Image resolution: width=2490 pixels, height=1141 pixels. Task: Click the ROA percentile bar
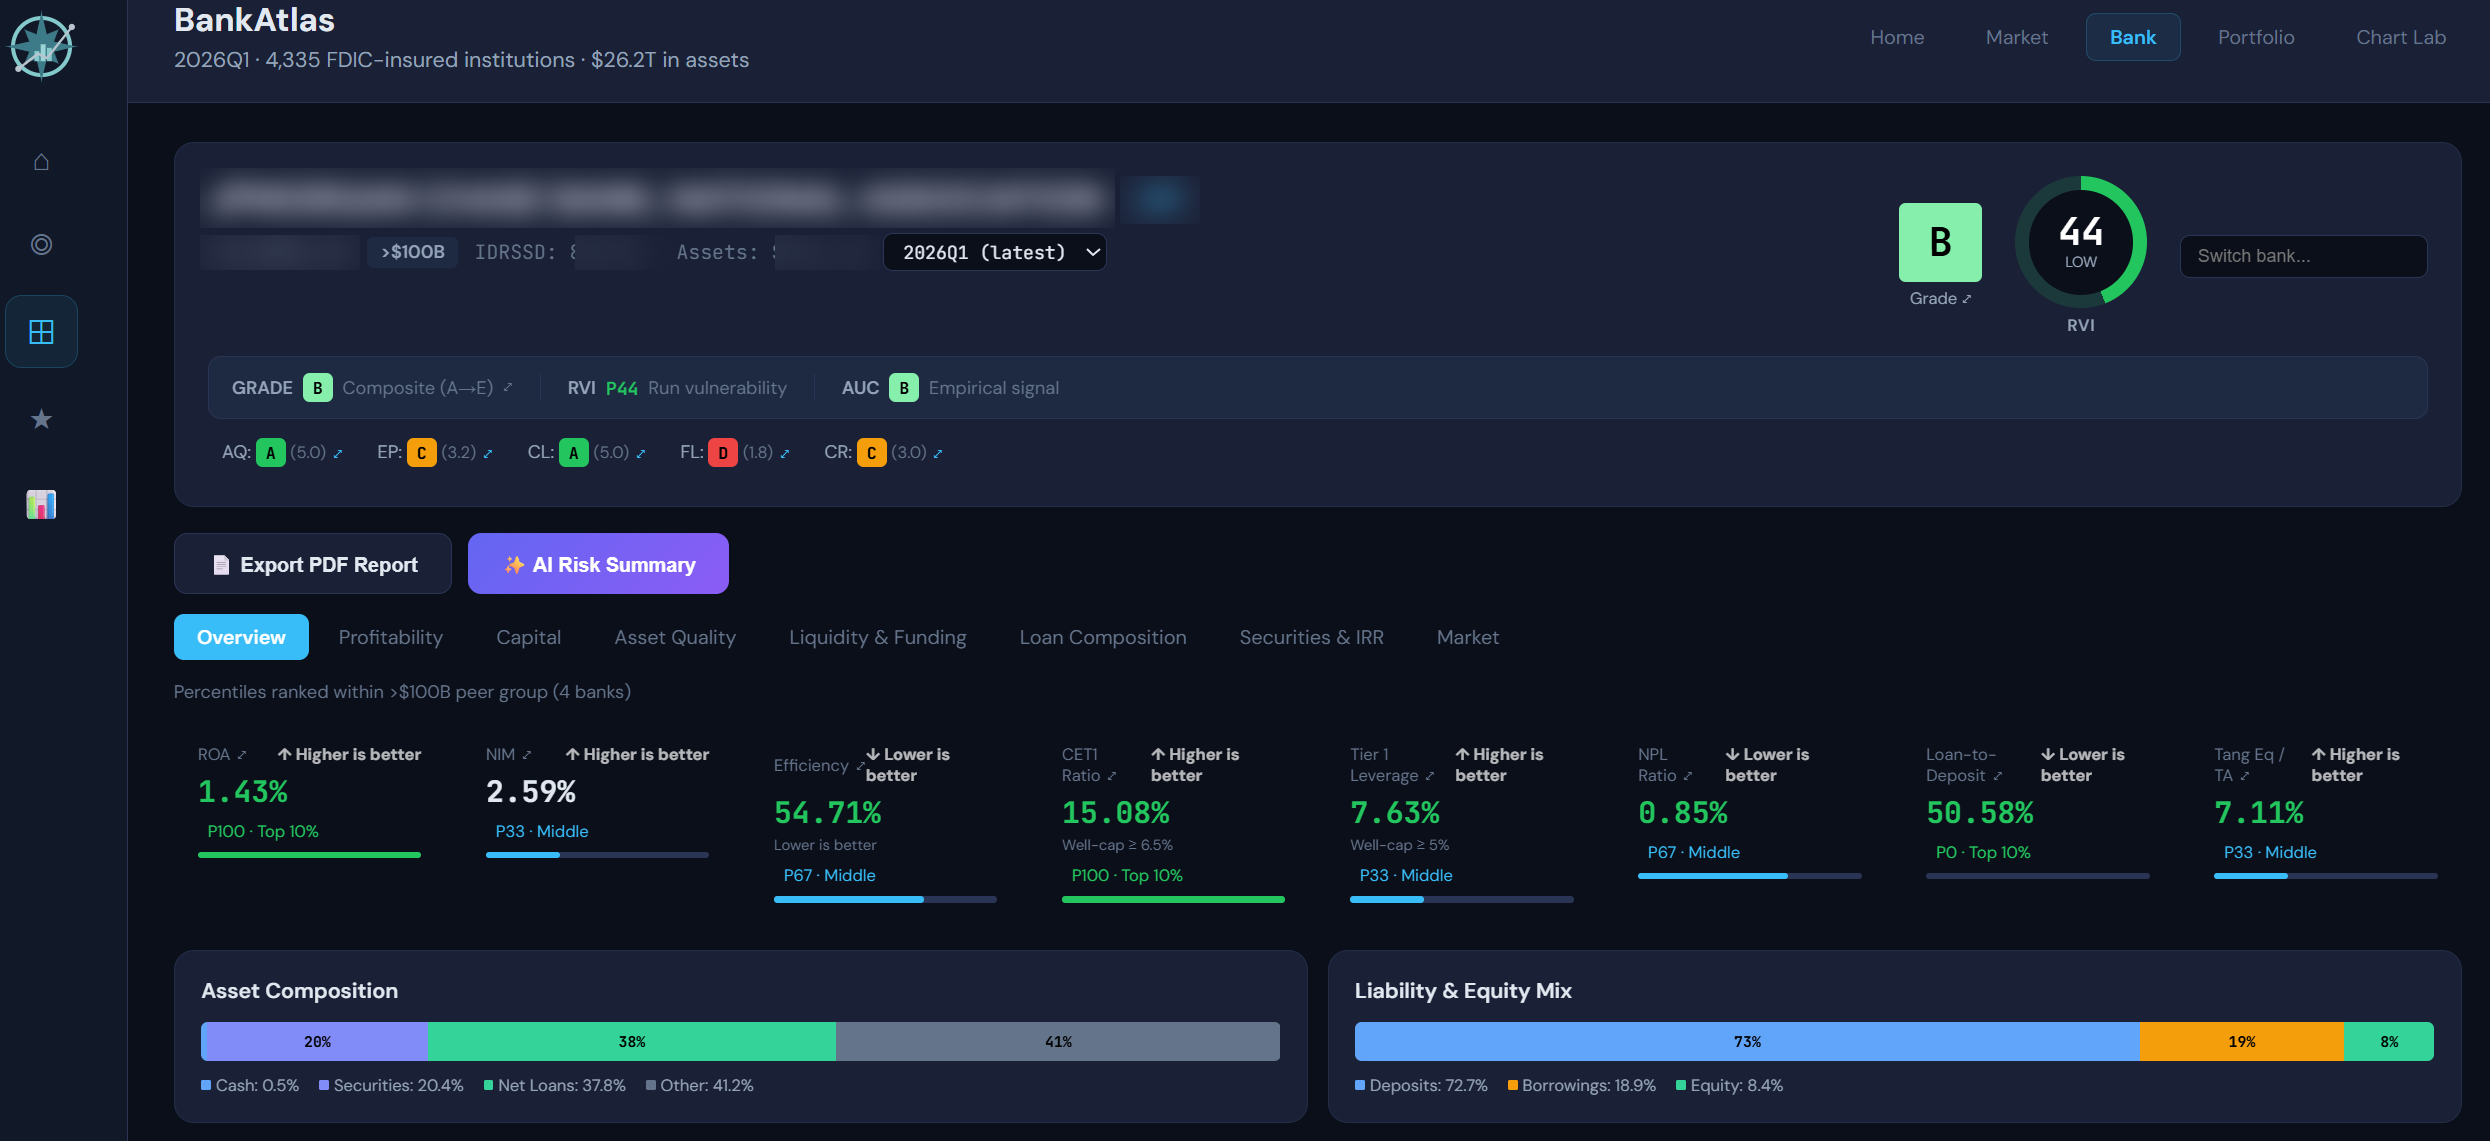[309, 855]
